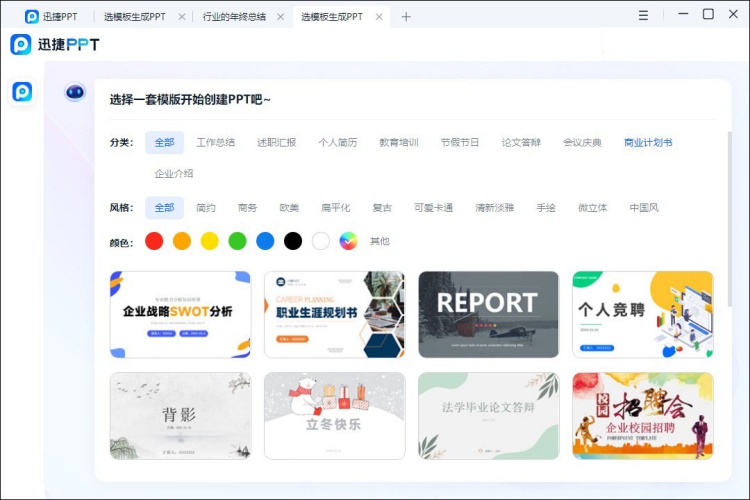Image resolution: width=750 pixels, height=500 pixels.
Task: Open the 企业战略SWOT分析 template
Action: coord(180,314)
